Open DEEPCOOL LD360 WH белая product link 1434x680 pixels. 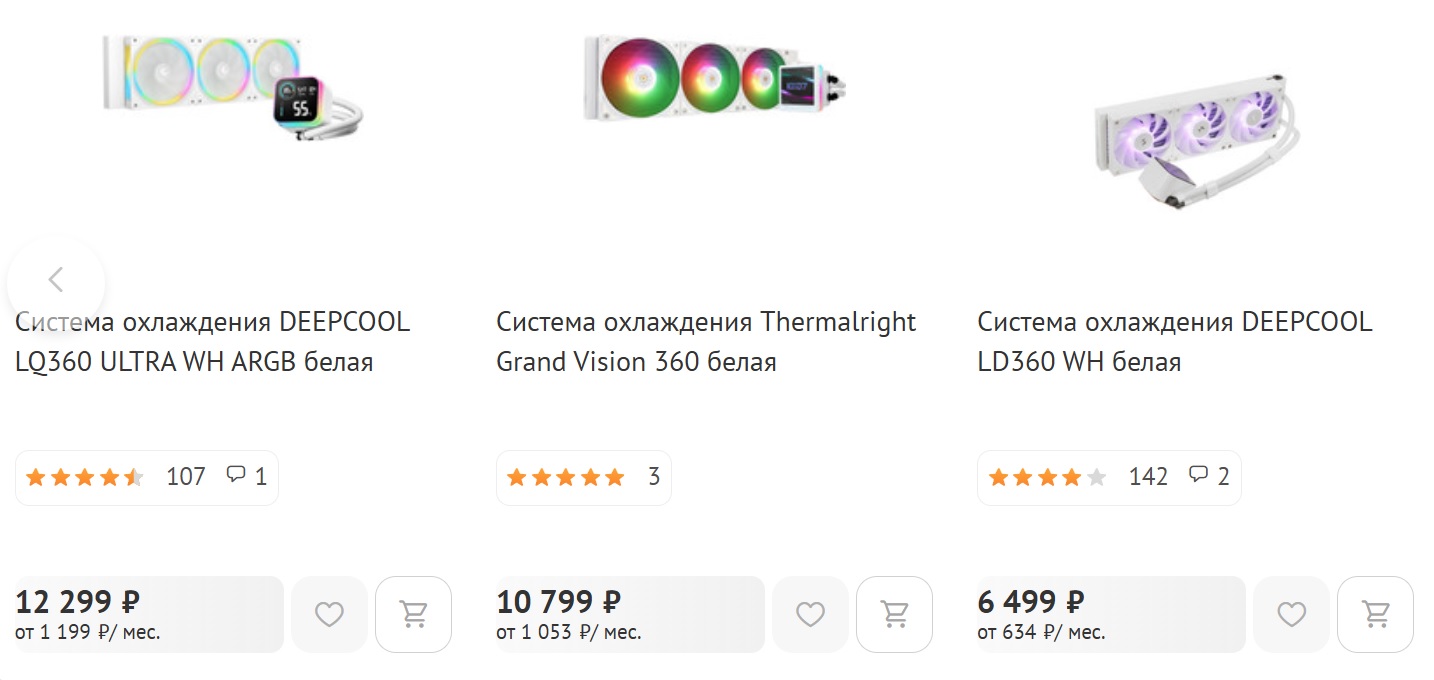pos(1175,342)
